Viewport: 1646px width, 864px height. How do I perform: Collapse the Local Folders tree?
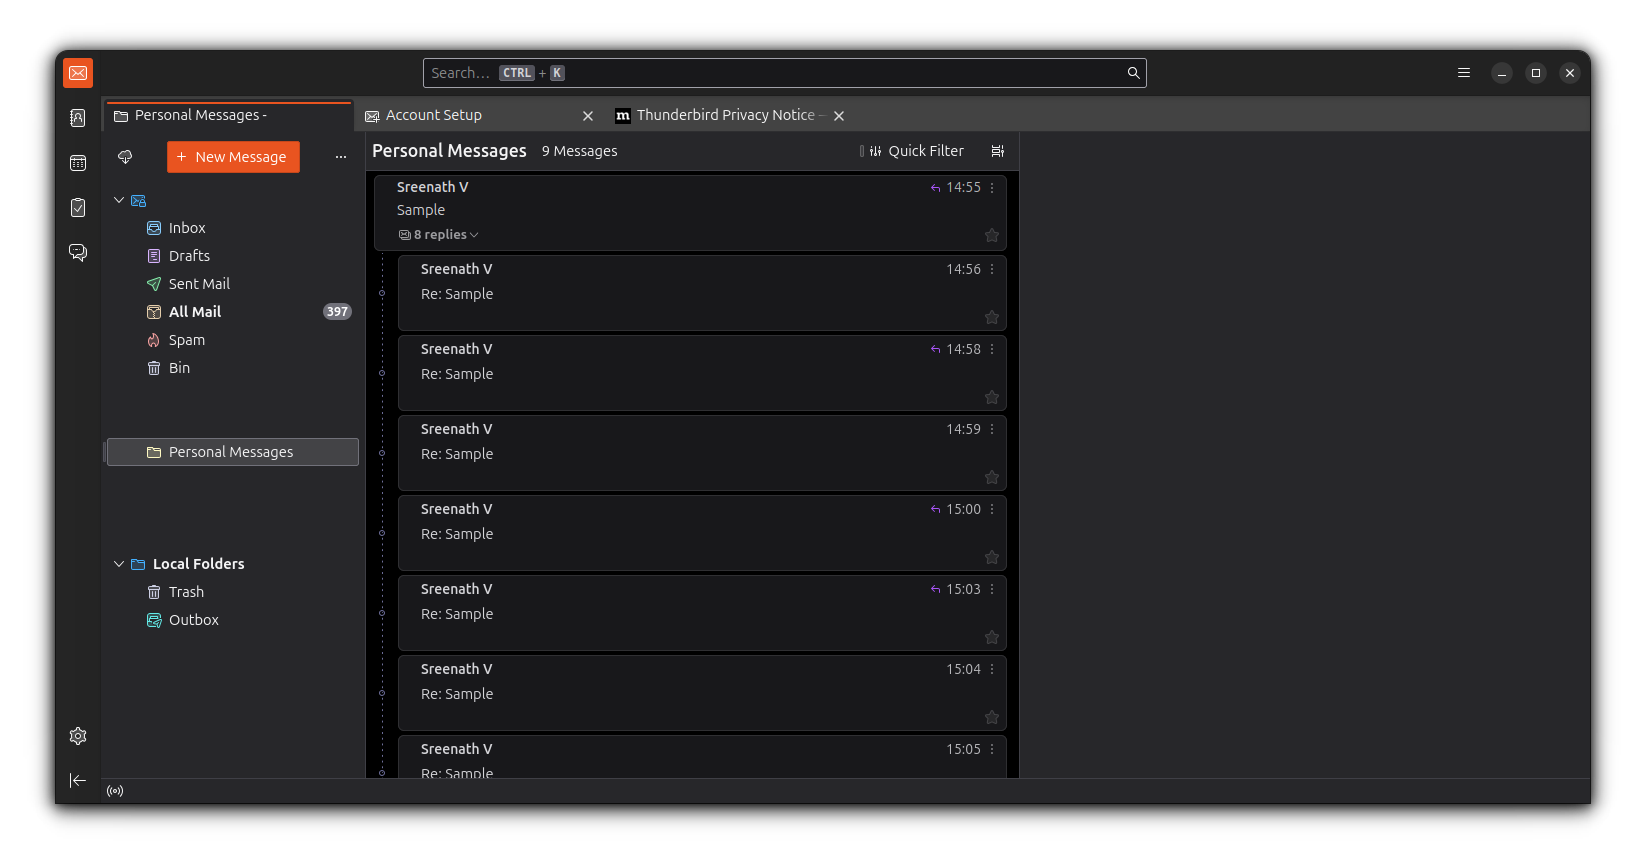coord(119,564)
